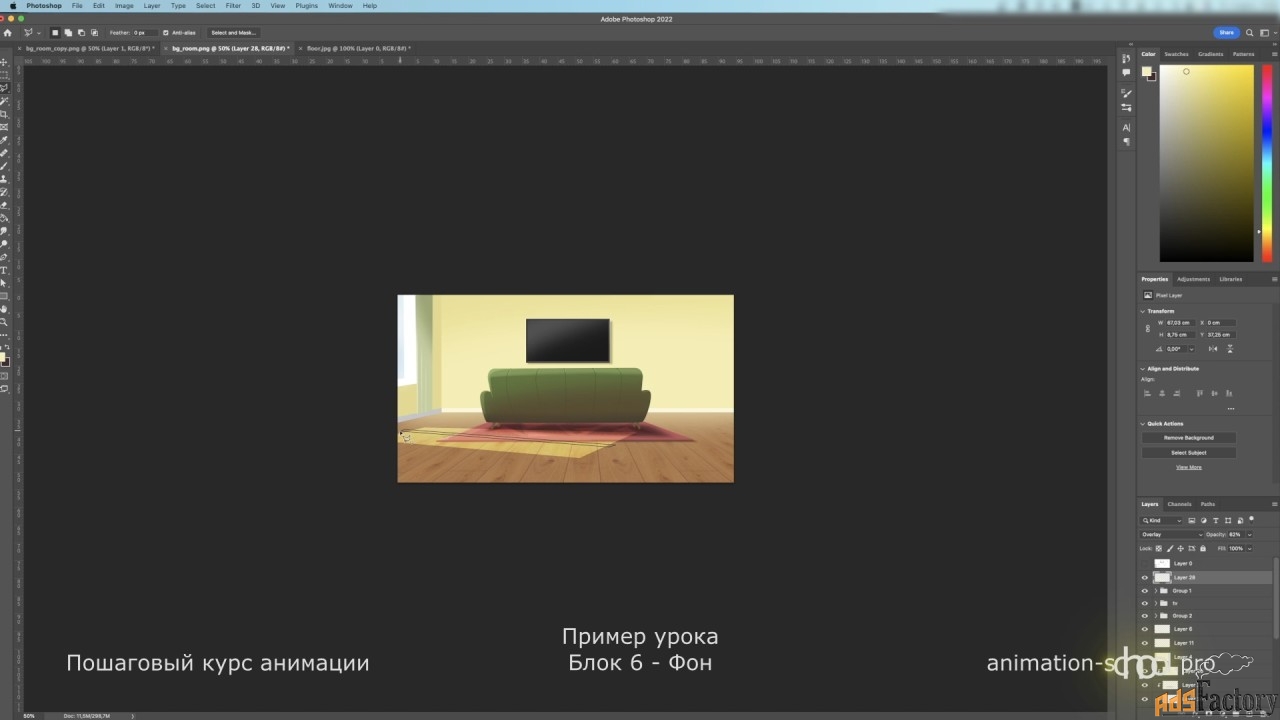
Task: Click Select and Mask button
Action: coord(233,33)
